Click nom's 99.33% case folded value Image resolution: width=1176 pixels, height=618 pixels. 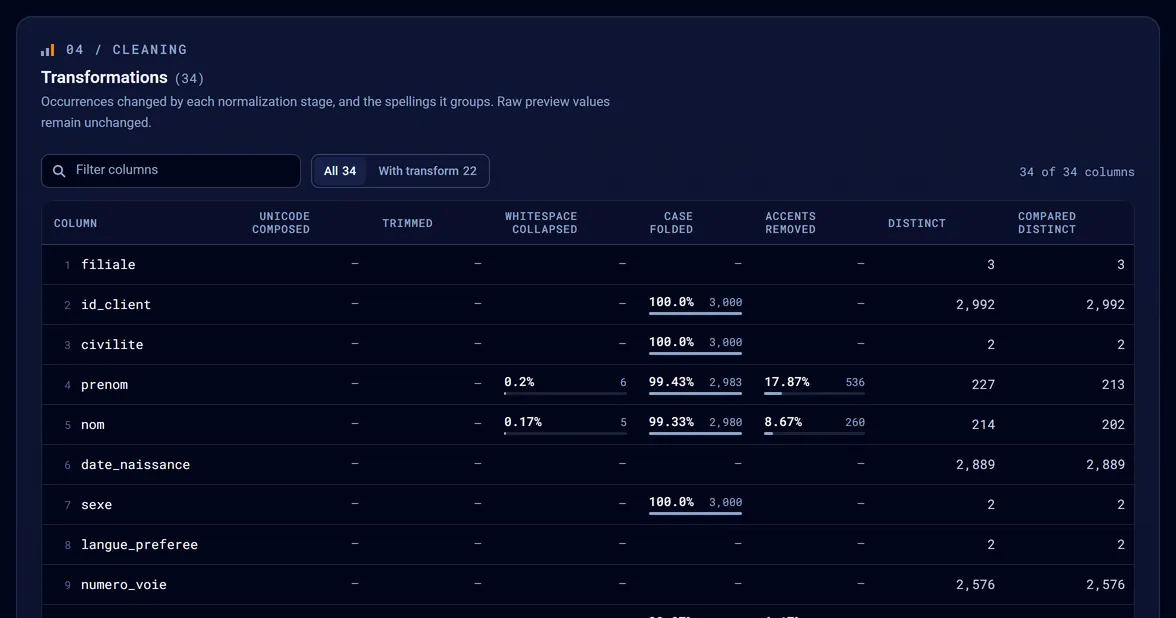(671, 422)
